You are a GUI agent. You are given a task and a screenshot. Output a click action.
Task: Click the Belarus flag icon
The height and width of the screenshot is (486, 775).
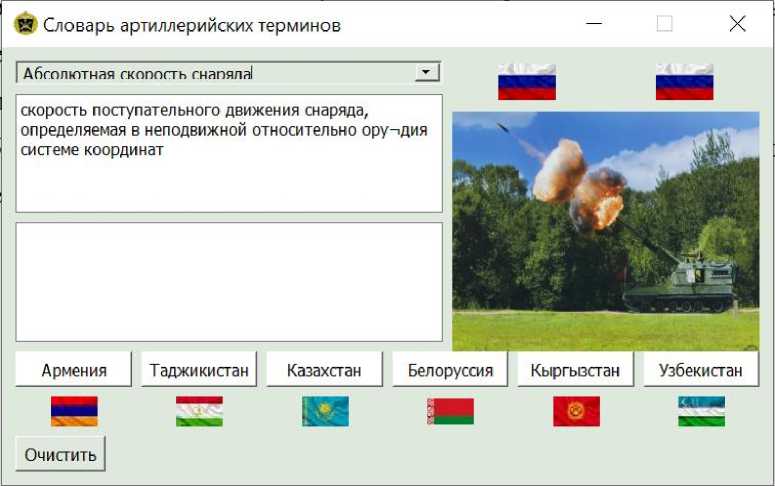click(x=450, y=411)
